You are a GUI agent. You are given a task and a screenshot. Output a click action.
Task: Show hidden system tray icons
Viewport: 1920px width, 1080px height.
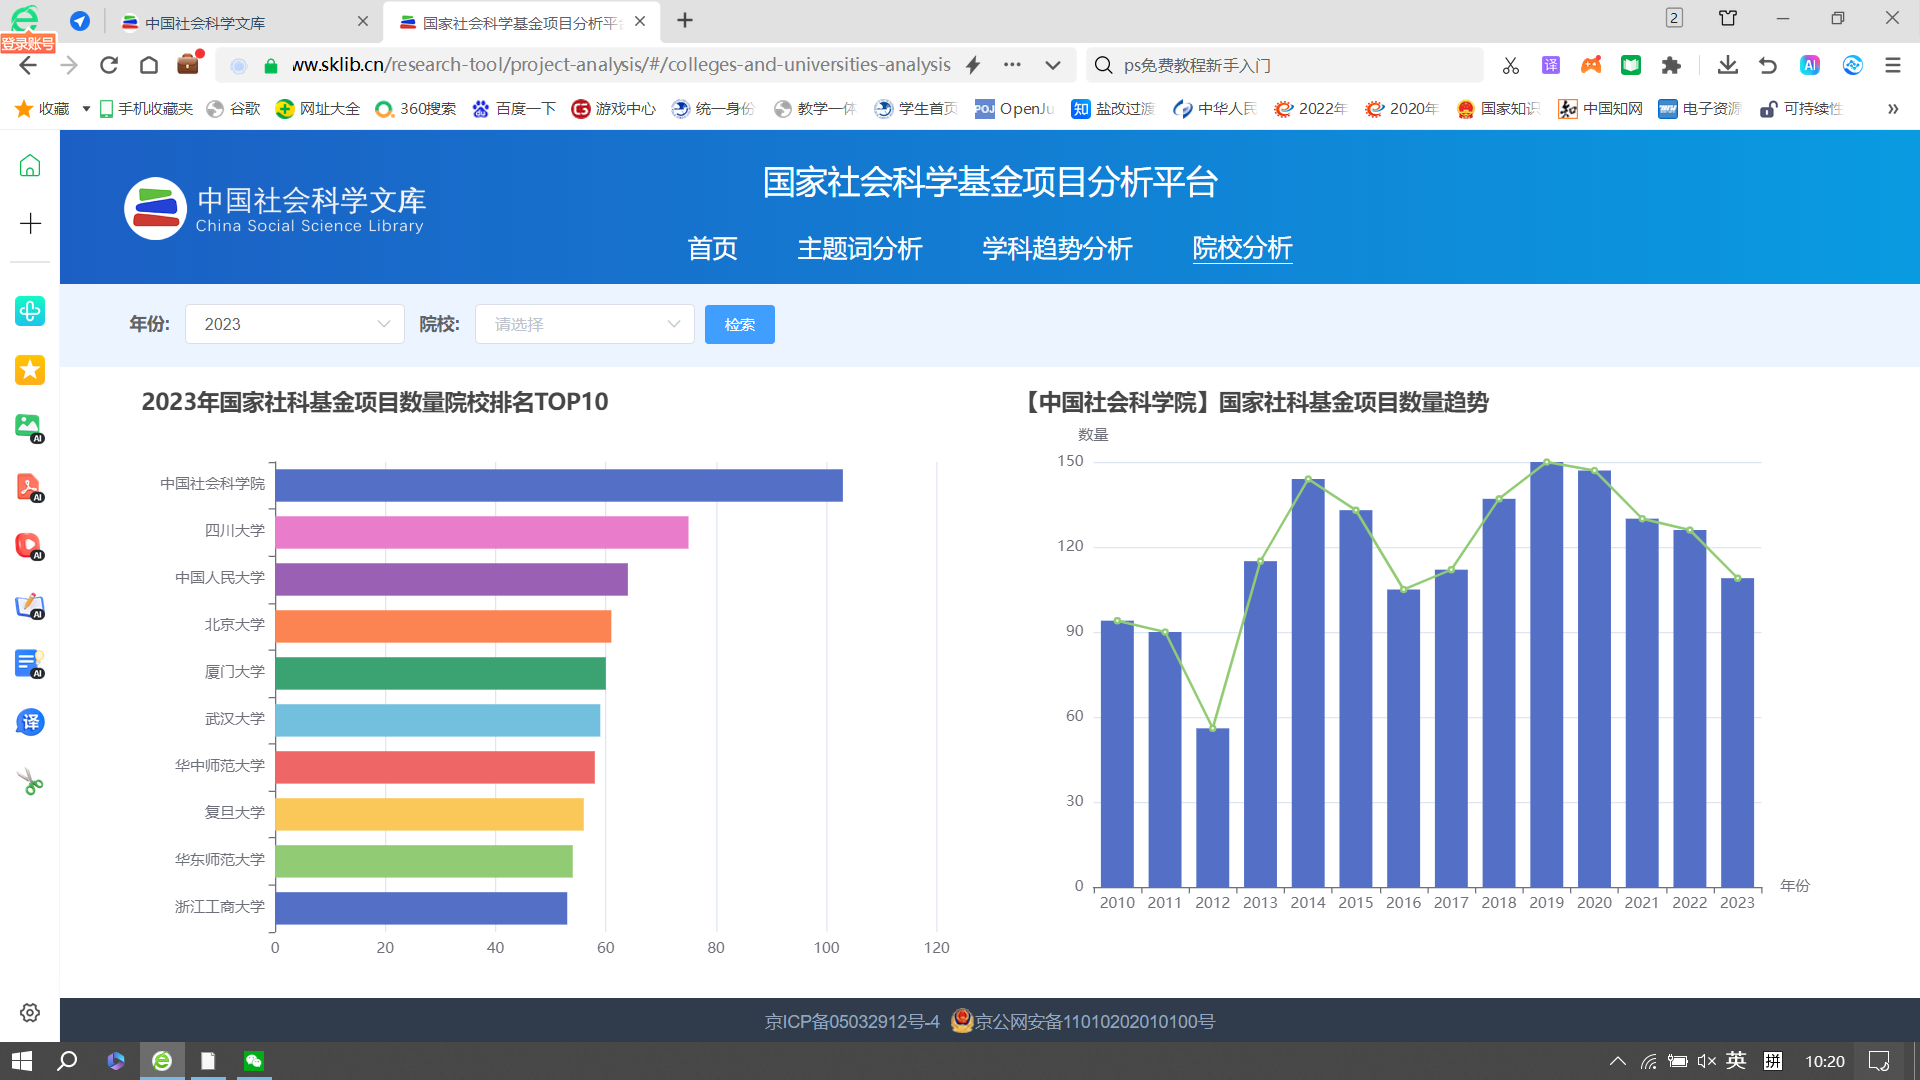[x=1617, y=1061]
